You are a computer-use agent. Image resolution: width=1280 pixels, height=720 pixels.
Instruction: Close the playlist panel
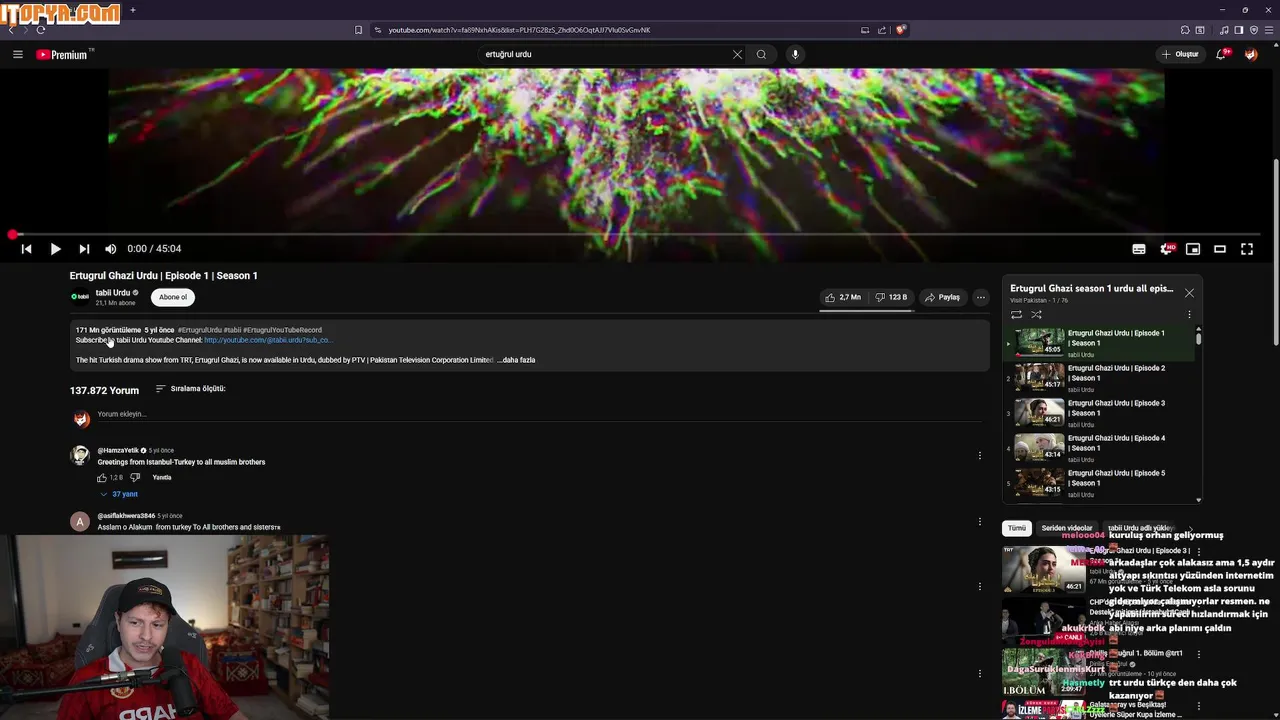point(1189,293)
